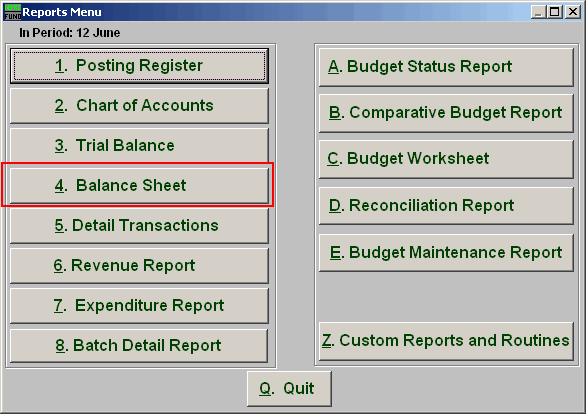The image size is (586, 414).
Task: Open Detail Transactions report
Action: click(139, 226)
